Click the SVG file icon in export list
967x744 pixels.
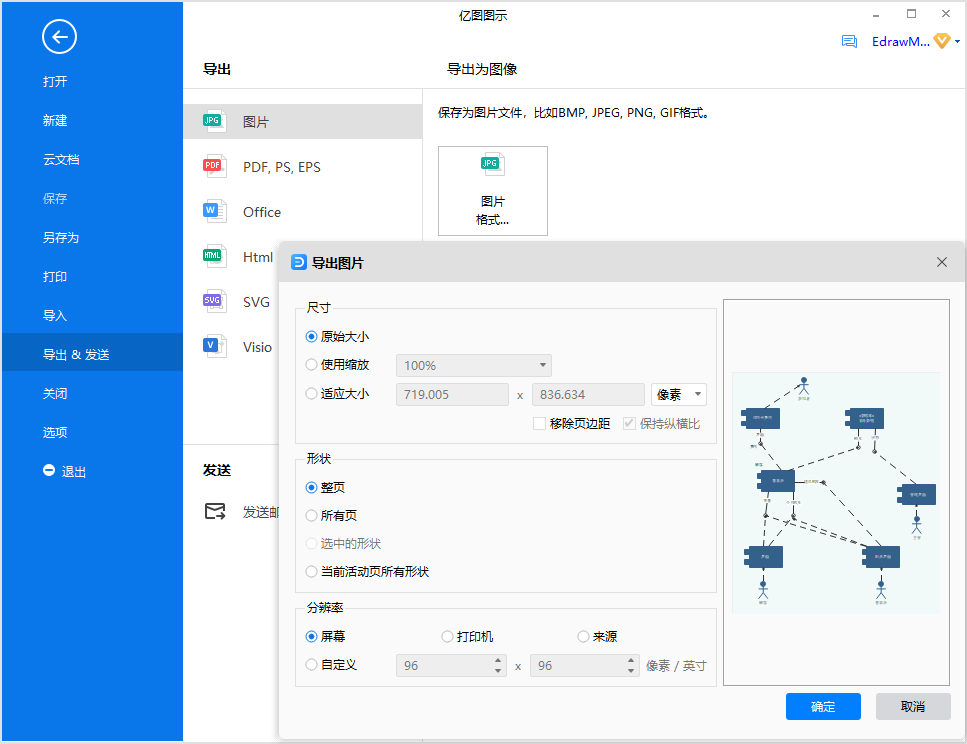[x=214, y=302]
